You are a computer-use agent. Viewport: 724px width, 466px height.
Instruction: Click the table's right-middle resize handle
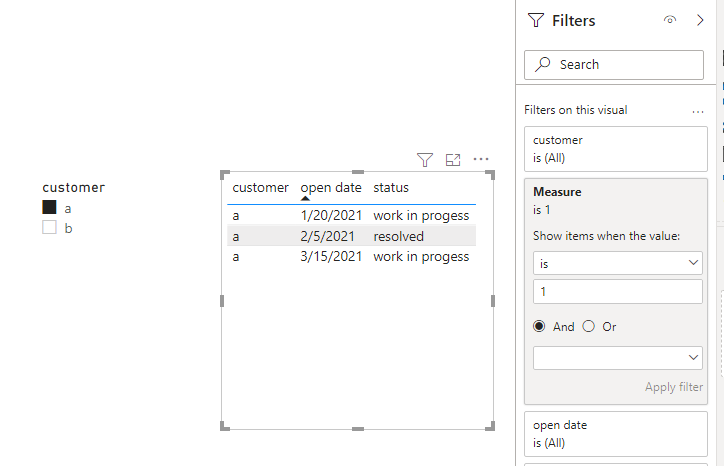point(493,301)
